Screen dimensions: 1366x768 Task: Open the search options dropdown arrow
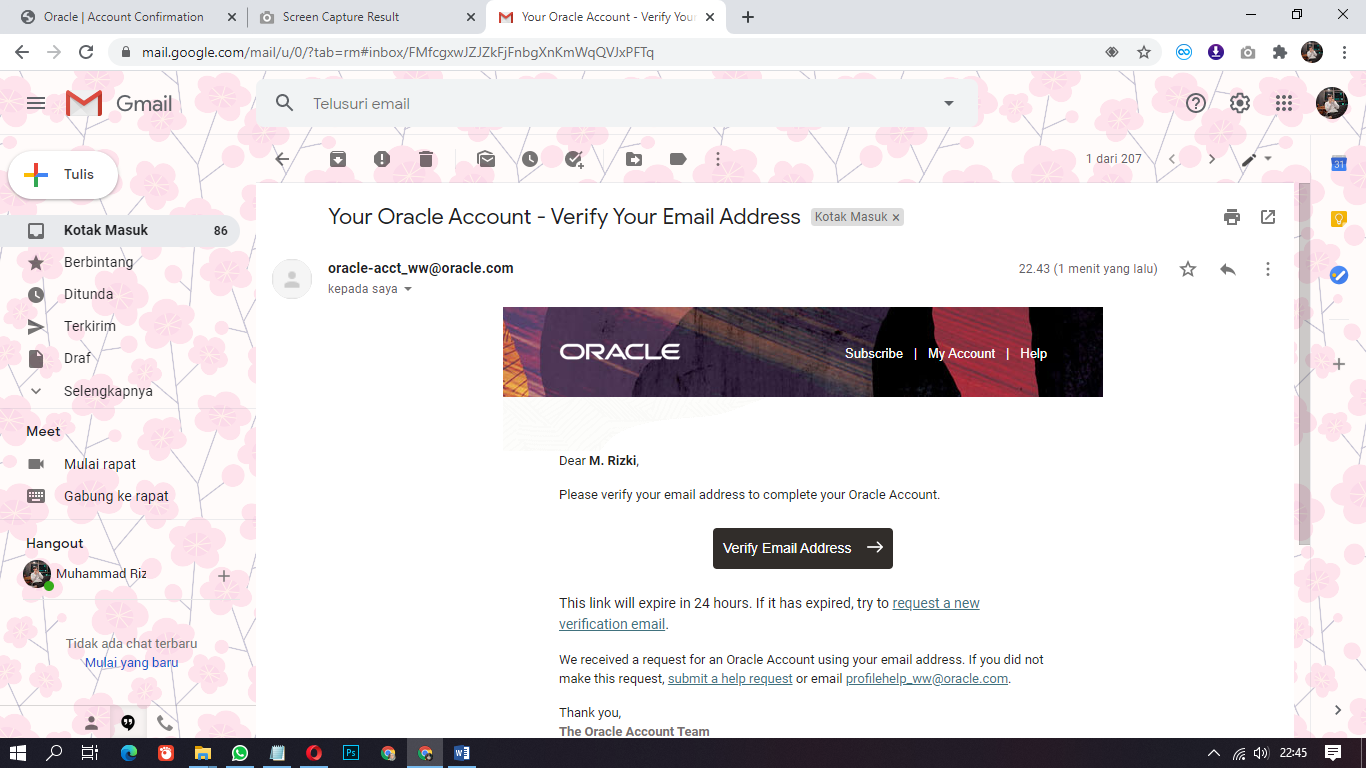coord(949,103)
